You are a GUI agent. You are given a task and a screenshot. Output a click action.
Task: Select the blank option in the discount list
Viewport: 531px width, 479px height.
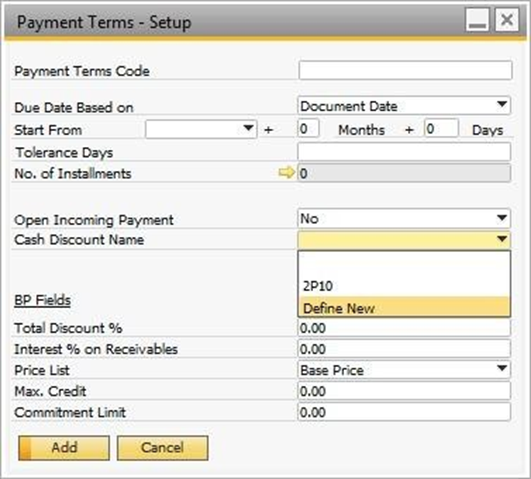404,263
